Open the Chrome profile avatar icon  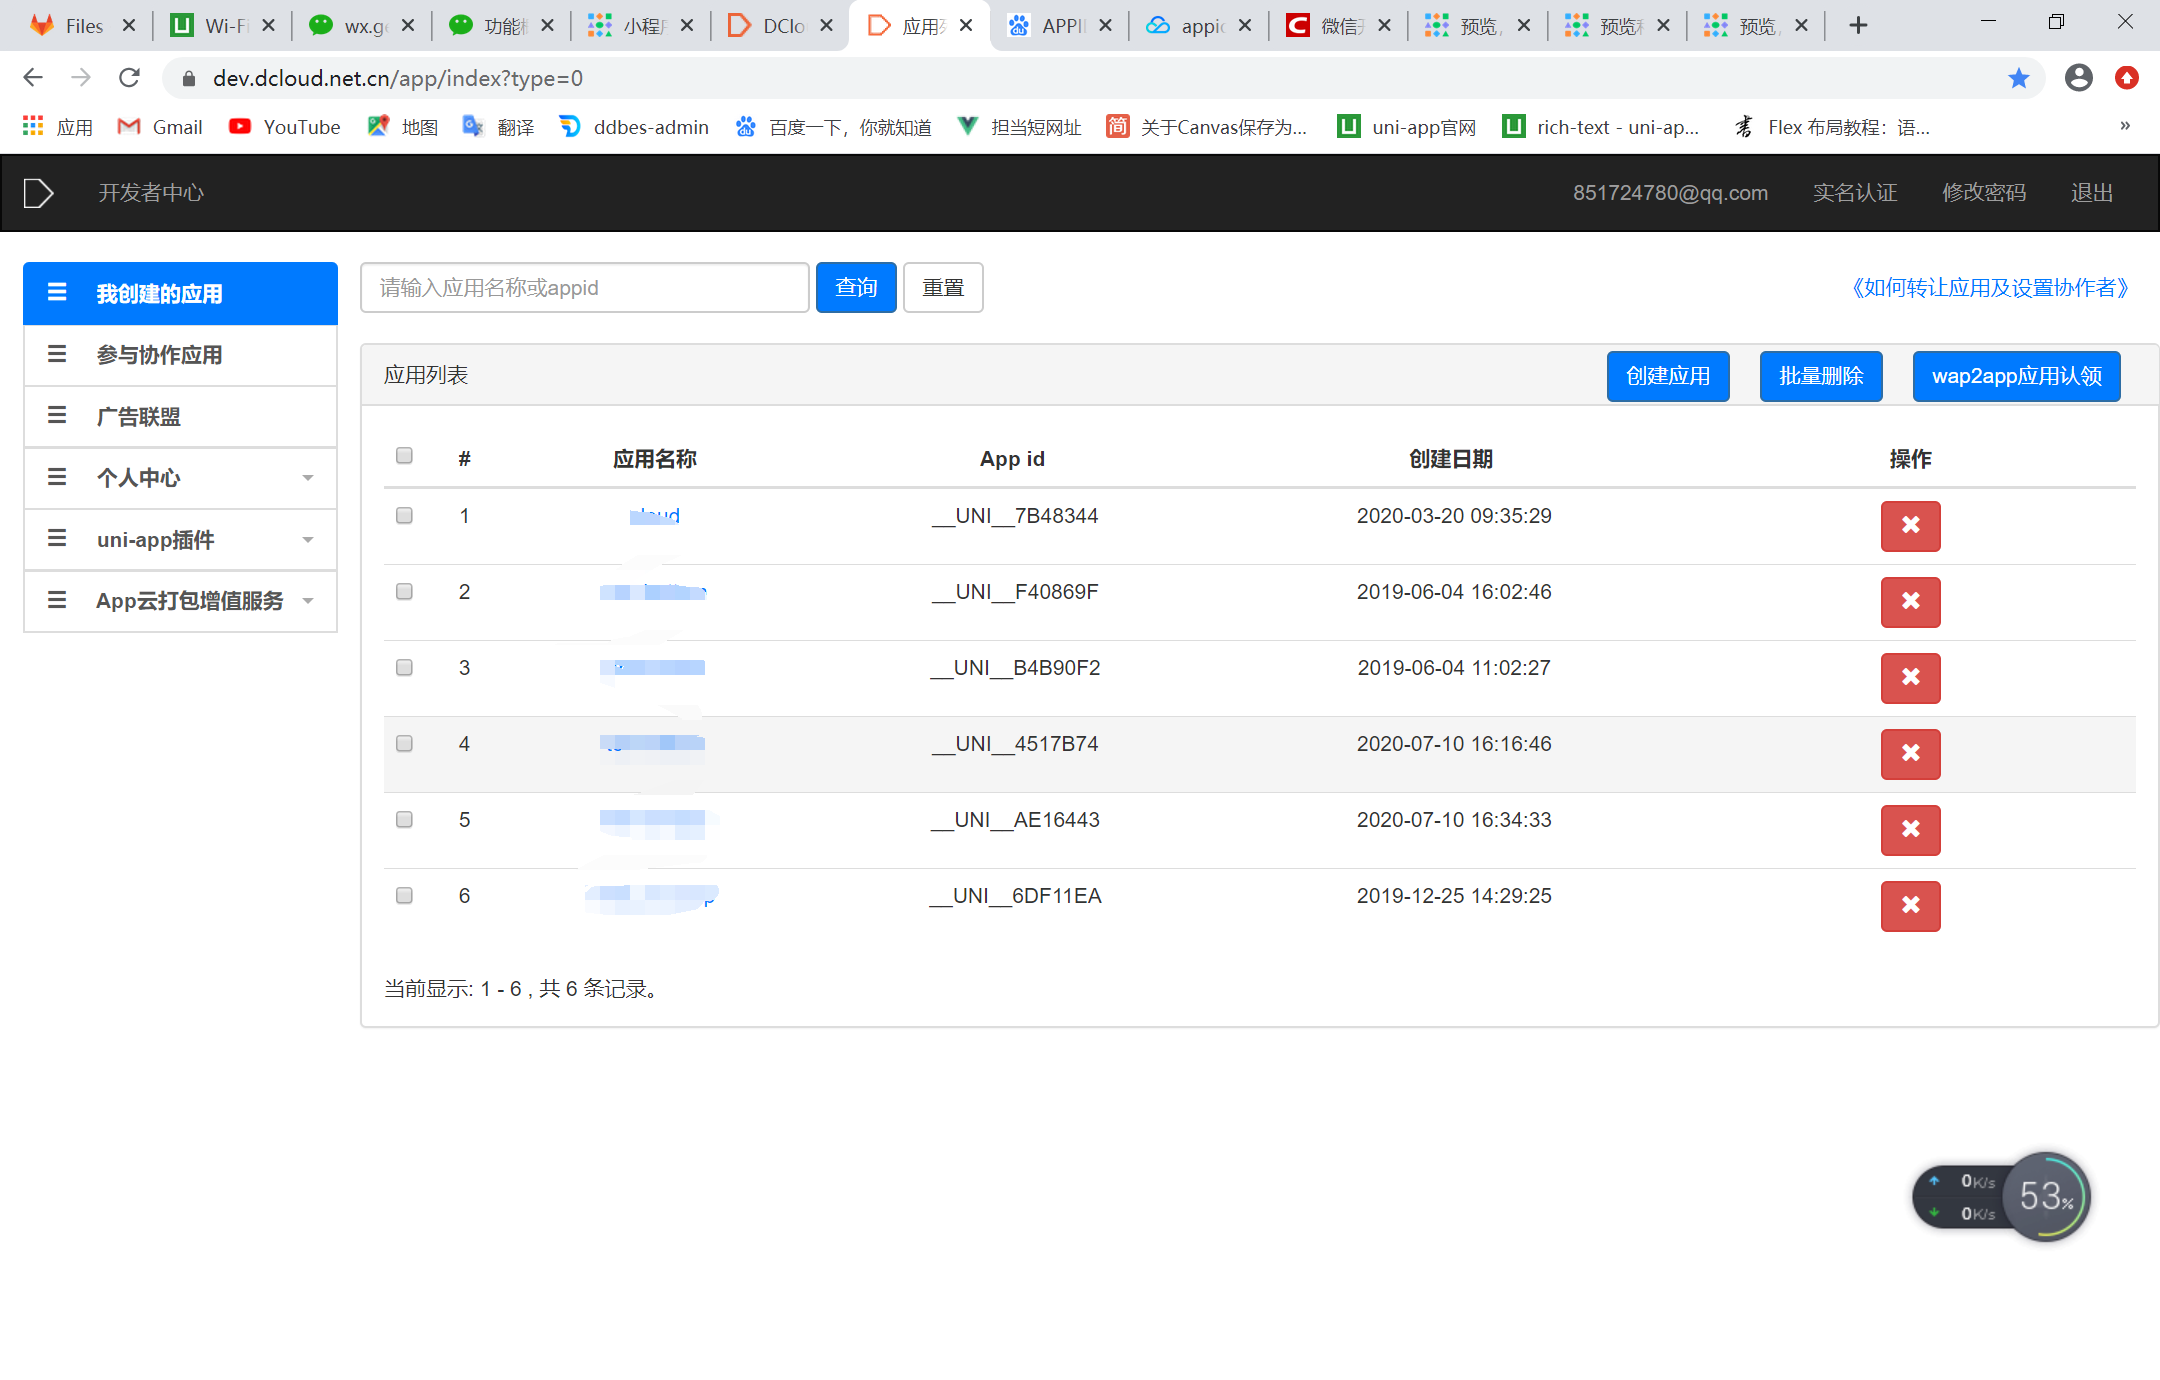[x=2078, y=78]
